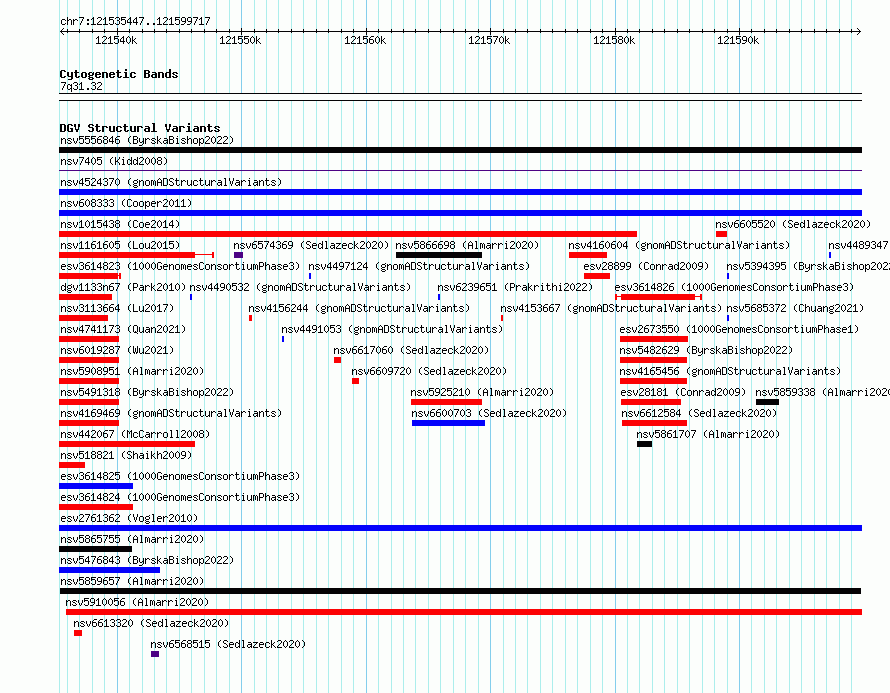
Task: Click the esv28899 (Conrad2009) label
Action: [x=646, y=266]
